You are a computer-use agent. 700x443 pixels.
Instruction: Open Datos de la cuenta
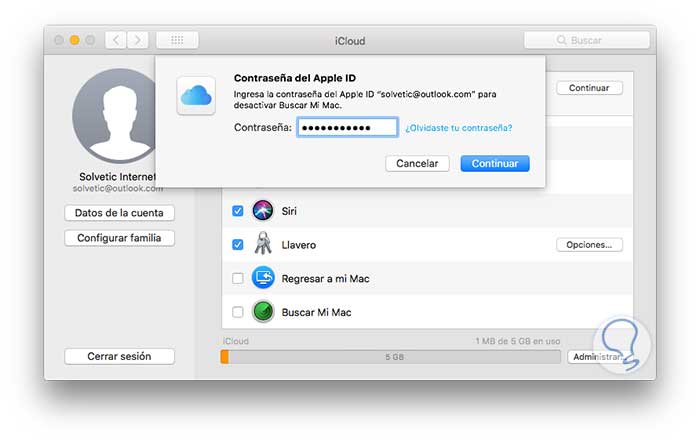point(119,213)
